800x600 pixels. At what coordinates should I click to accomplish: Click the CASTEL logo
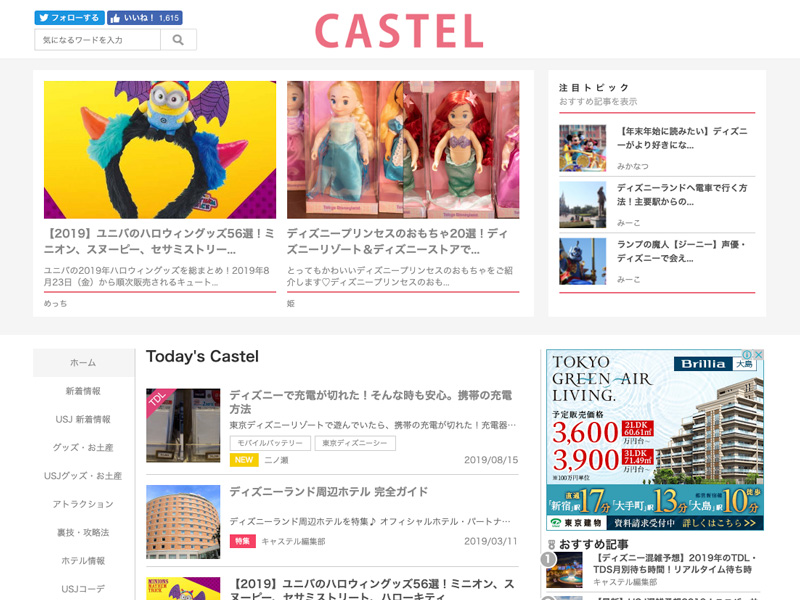pos(399,32)
